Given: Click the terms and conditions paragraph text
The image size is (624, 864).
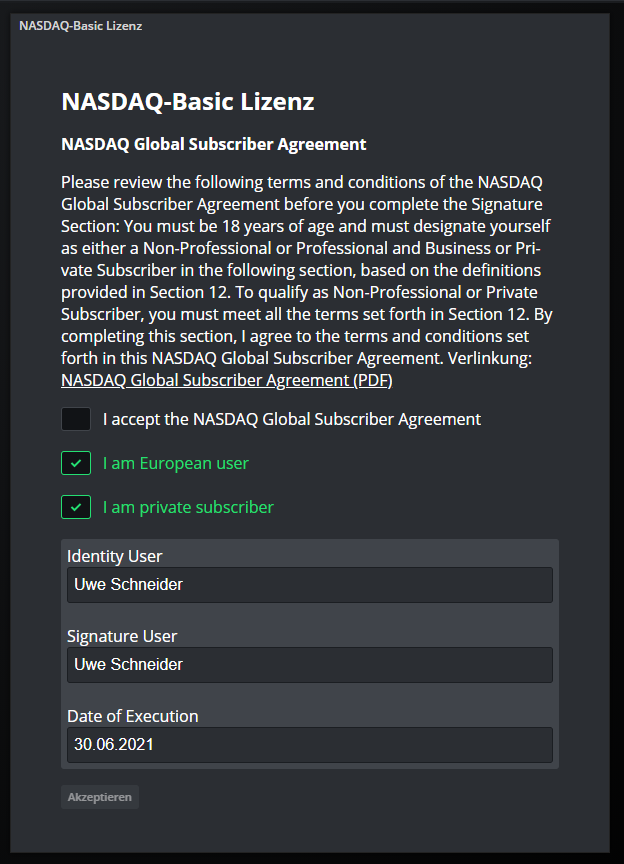Looking at the screenshot, I should [x=307, y=270].
